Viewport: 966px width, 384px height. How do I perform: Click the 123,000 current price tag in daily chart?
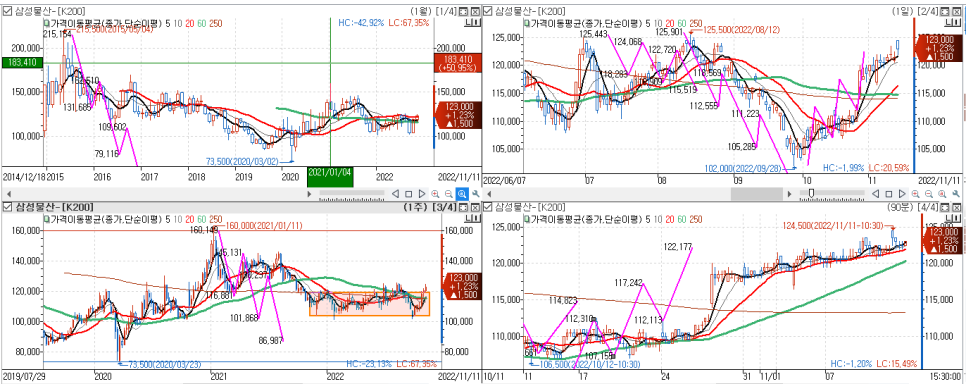coord(939,47)
